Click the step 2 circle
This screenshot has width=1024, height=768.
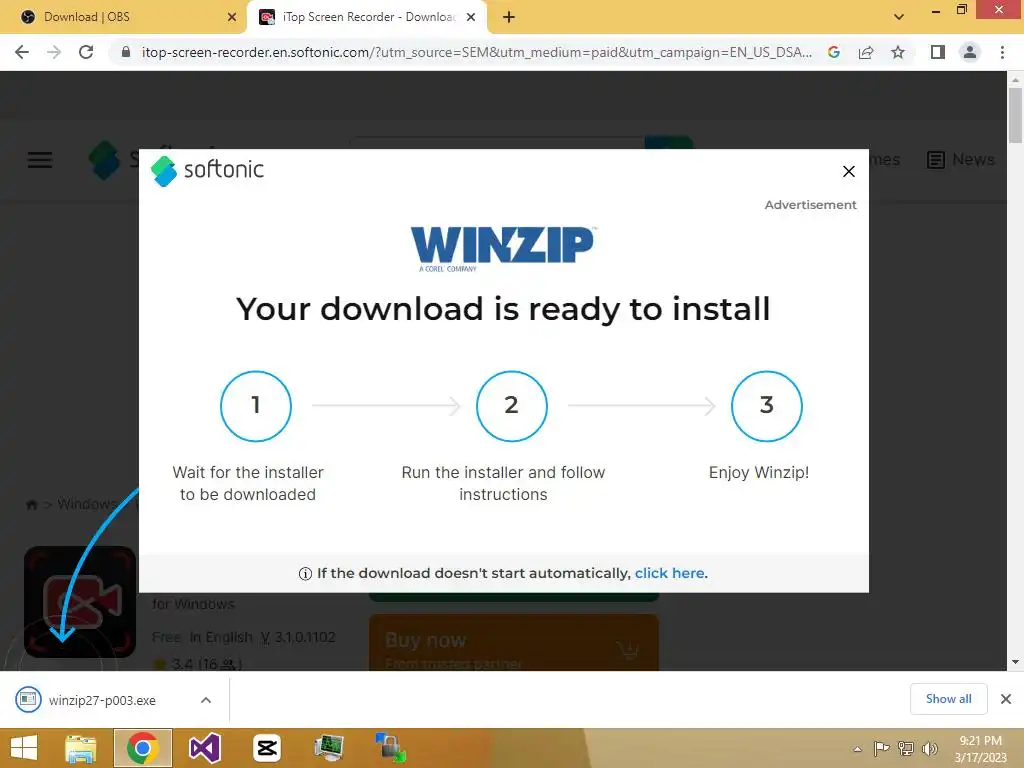point(511,406)
